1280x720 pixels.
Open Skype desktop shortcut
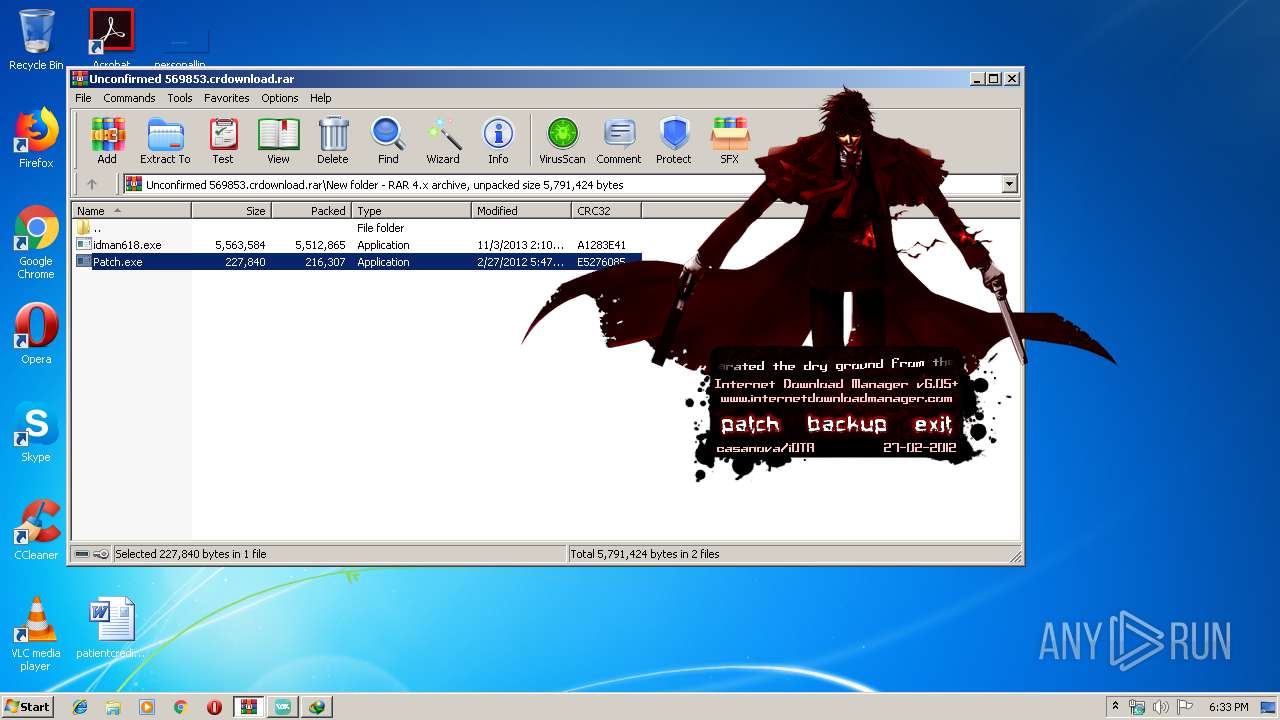[x=36, y=432]
